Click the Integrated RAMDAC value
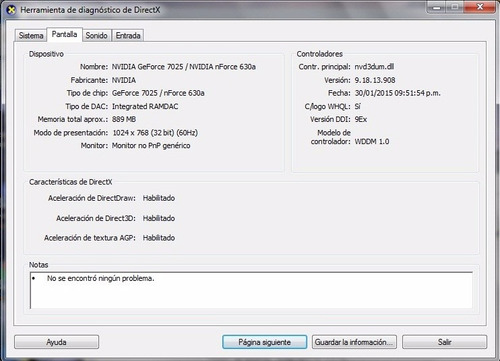 [x=145, y=106]
